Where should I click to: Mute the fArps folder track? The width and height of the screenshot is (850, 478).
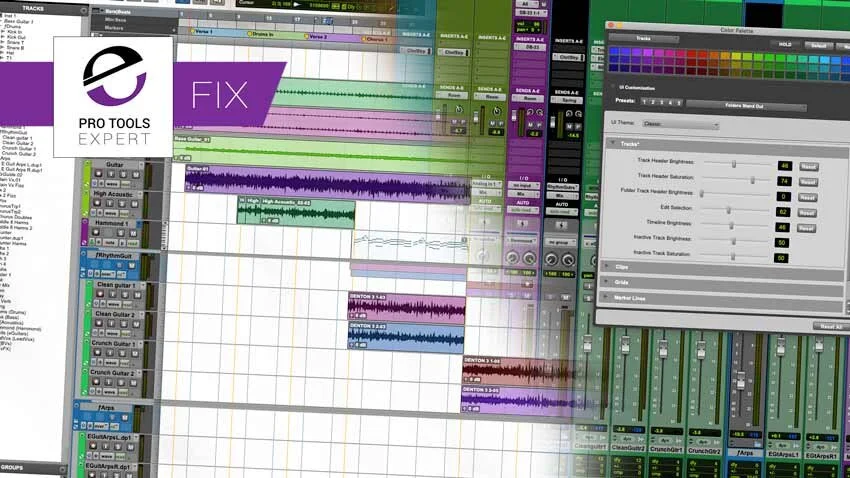125,418
